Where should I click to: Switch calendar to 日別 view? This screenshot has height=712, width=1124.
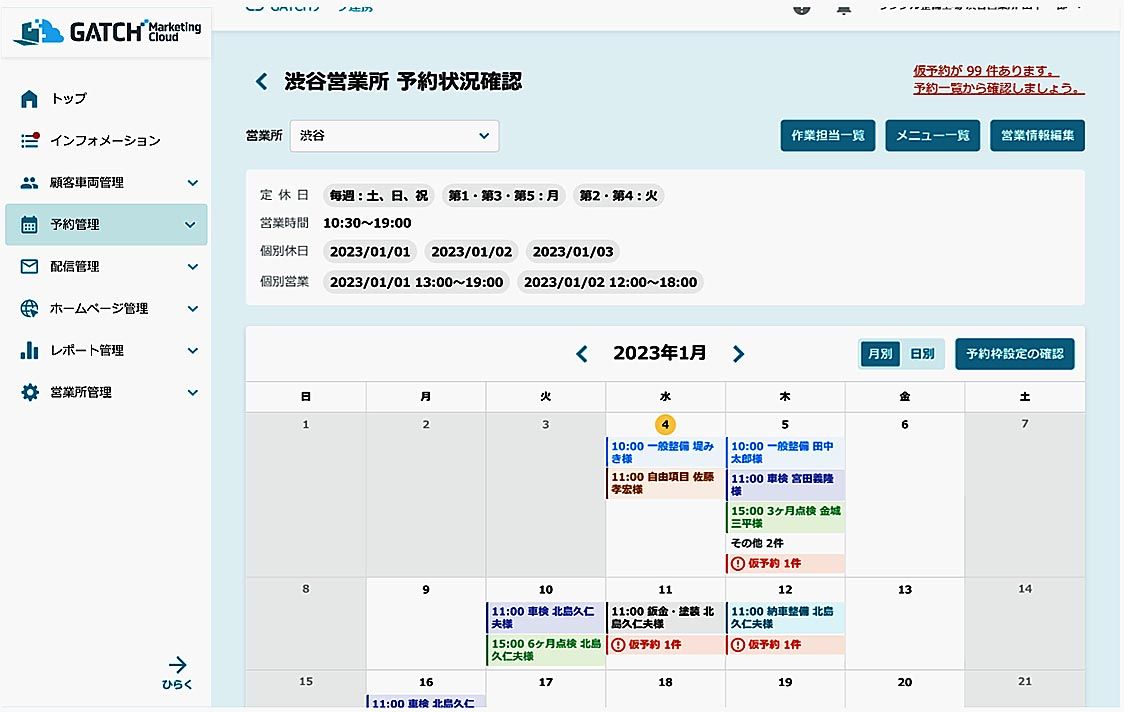tap(921, 354)
